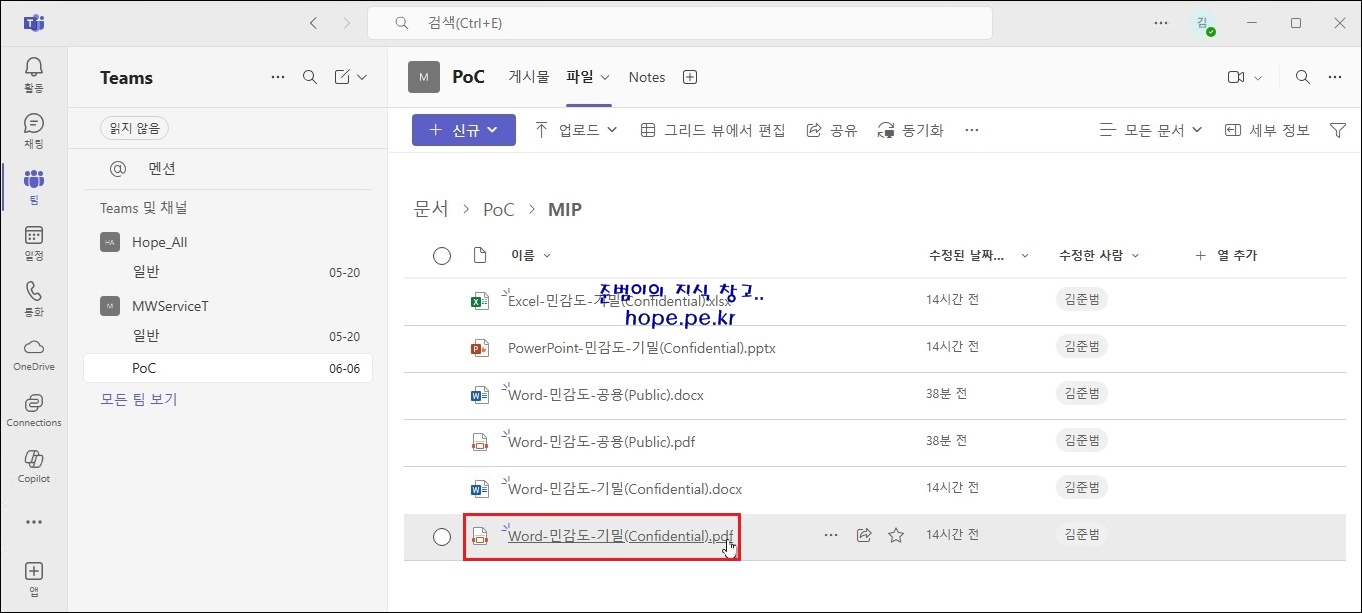
Task: Select the Word Confidential pdf row circle
Action: (442, 537)
